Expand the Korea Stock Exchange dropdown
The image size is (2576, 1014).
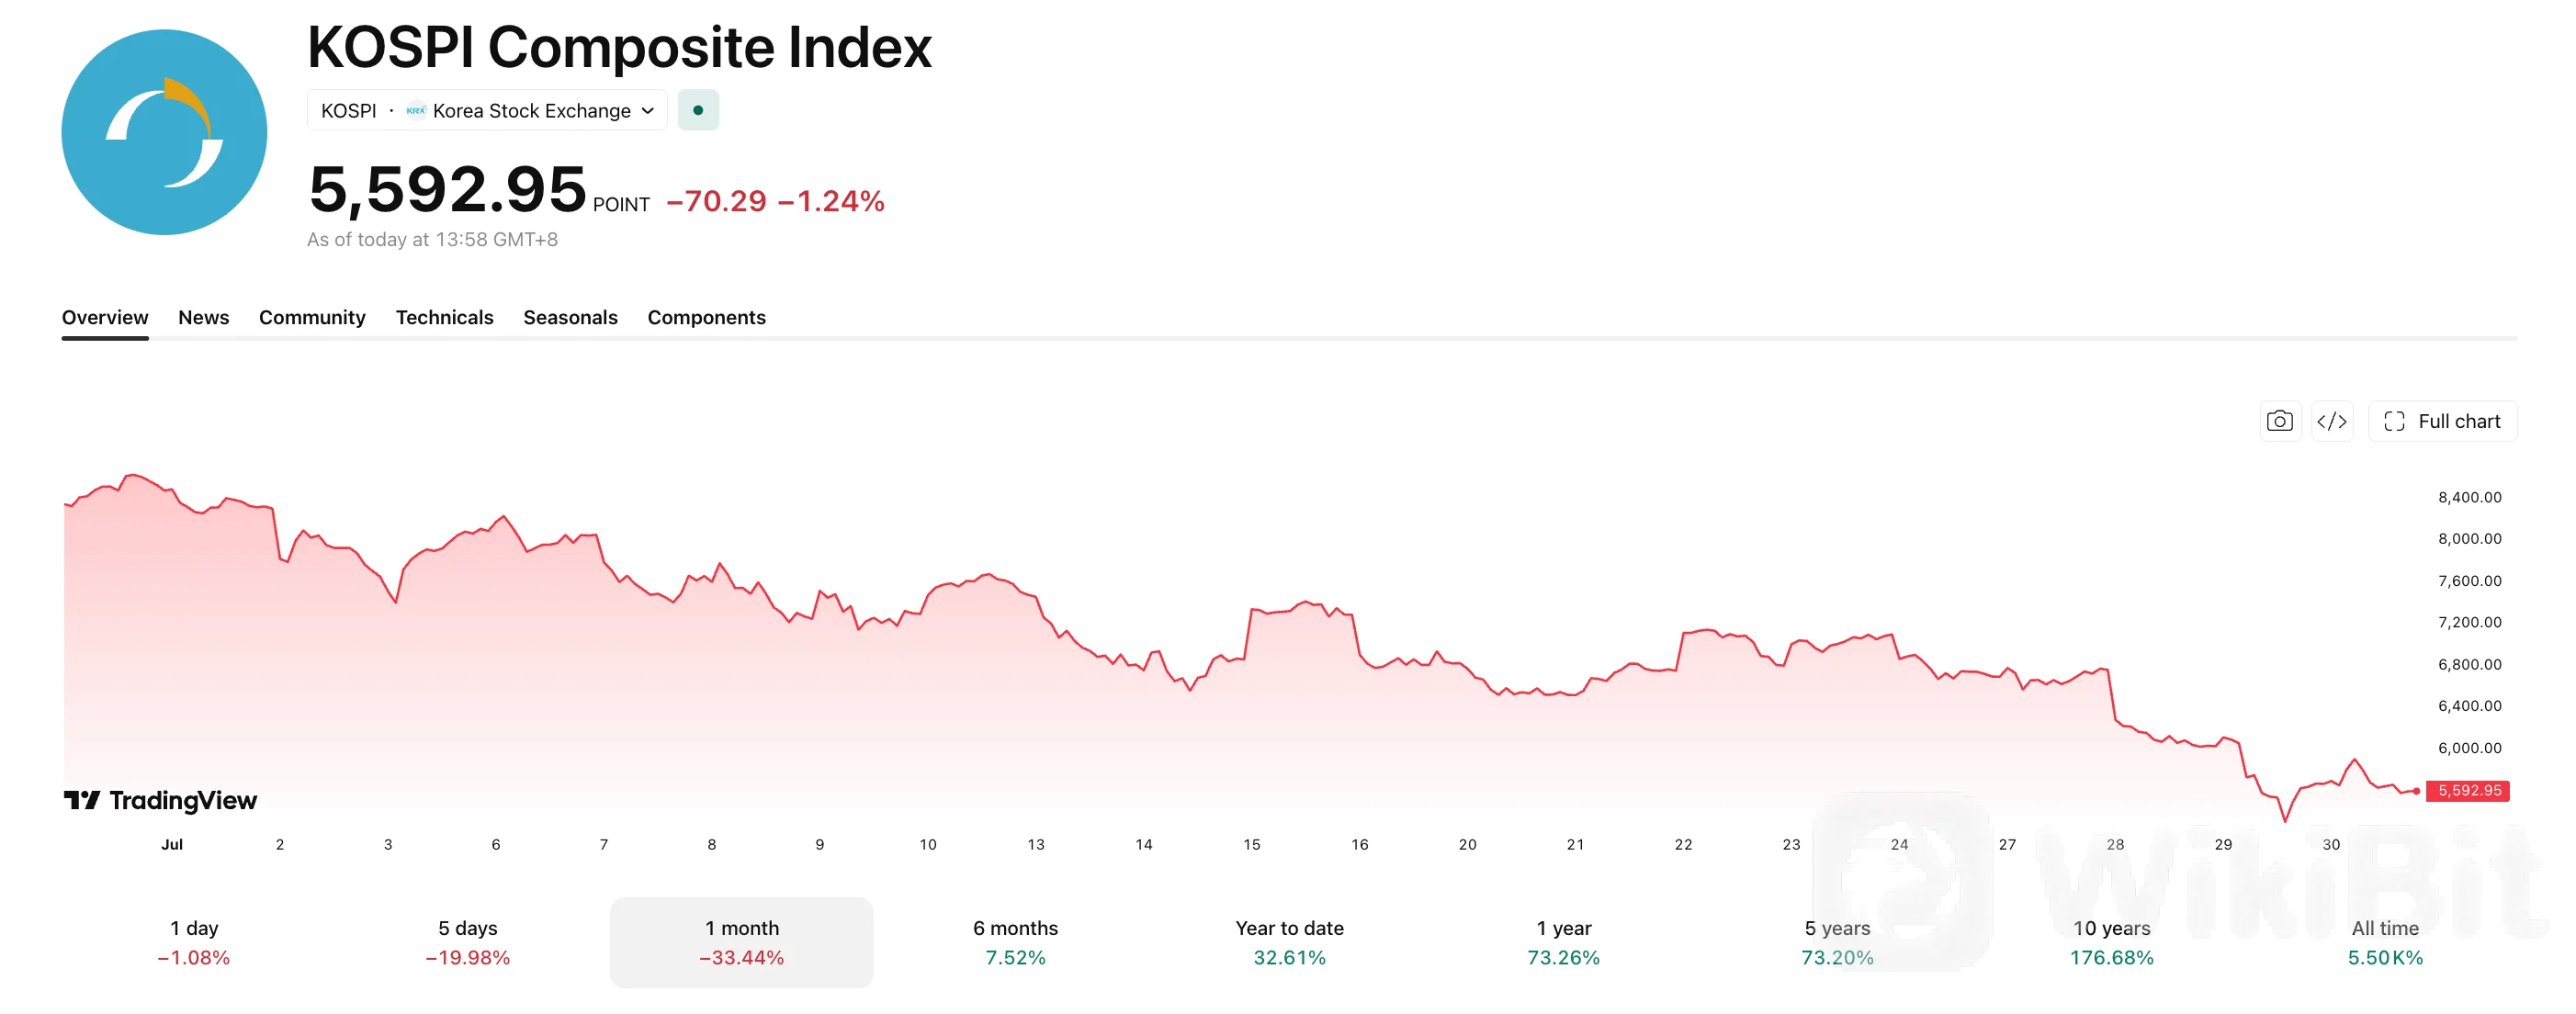click(648, 110)
